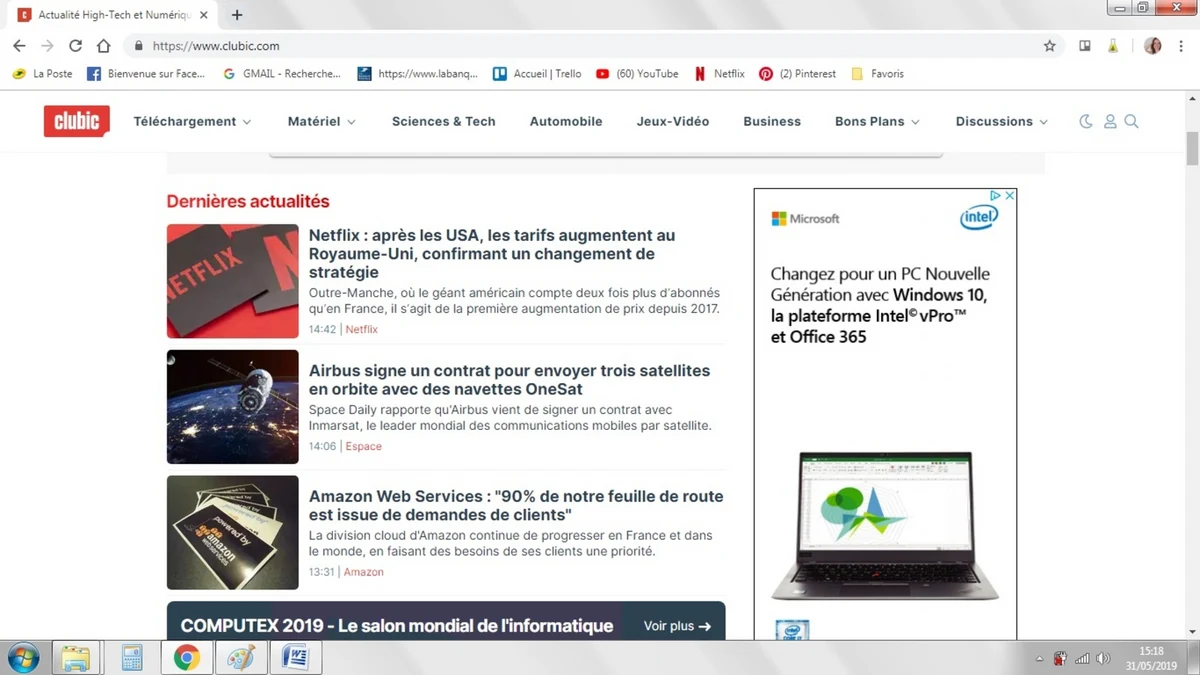Open the Pinterest bookmark

pyautogui.click(x=797, y=73)
